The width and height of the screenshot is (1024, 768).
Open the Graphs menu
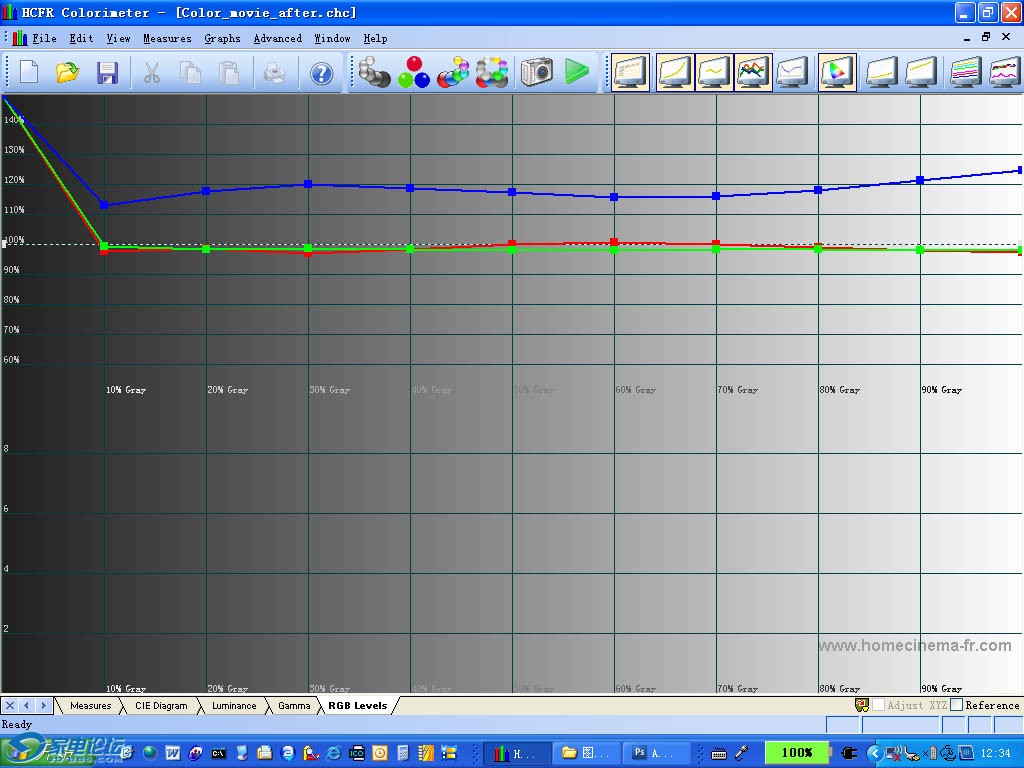point(222,38)
